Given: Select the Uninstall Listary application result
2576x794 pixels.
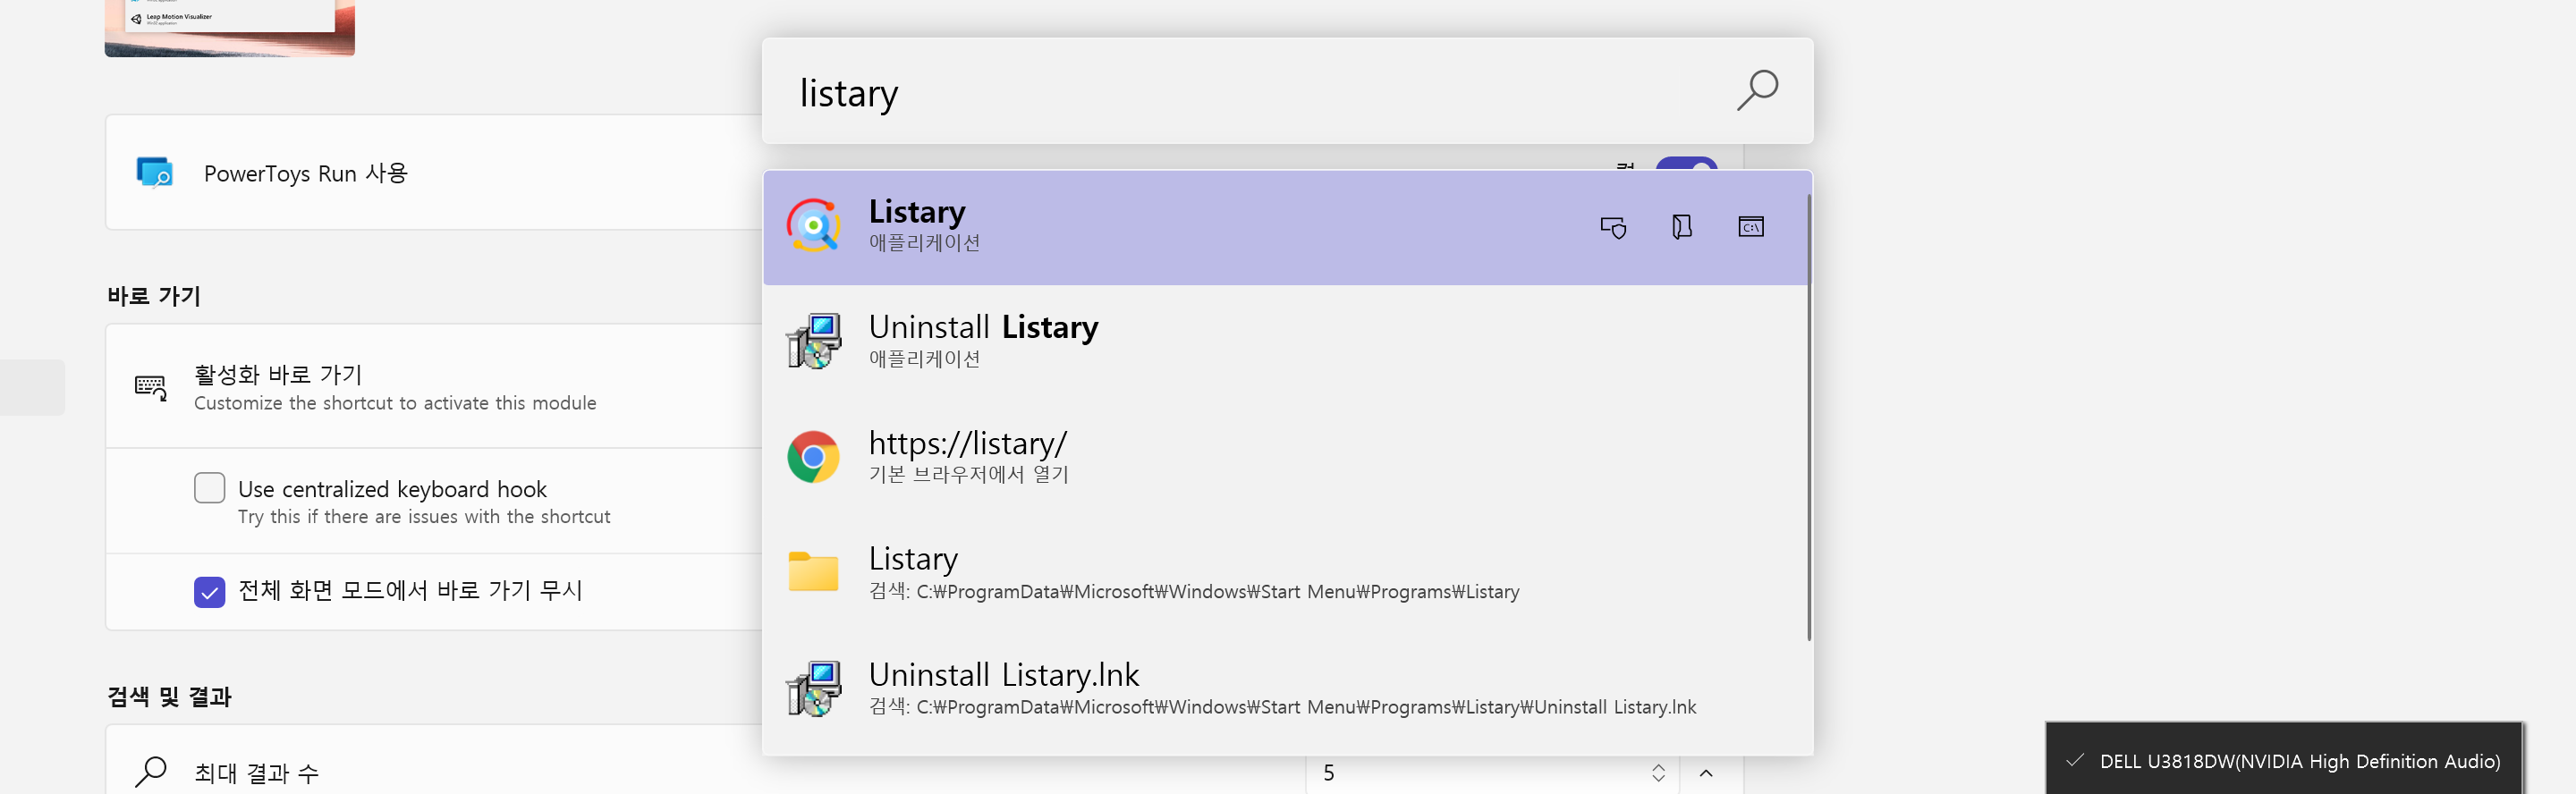Looking at the screenshot, I should (x=1285, y=342).
